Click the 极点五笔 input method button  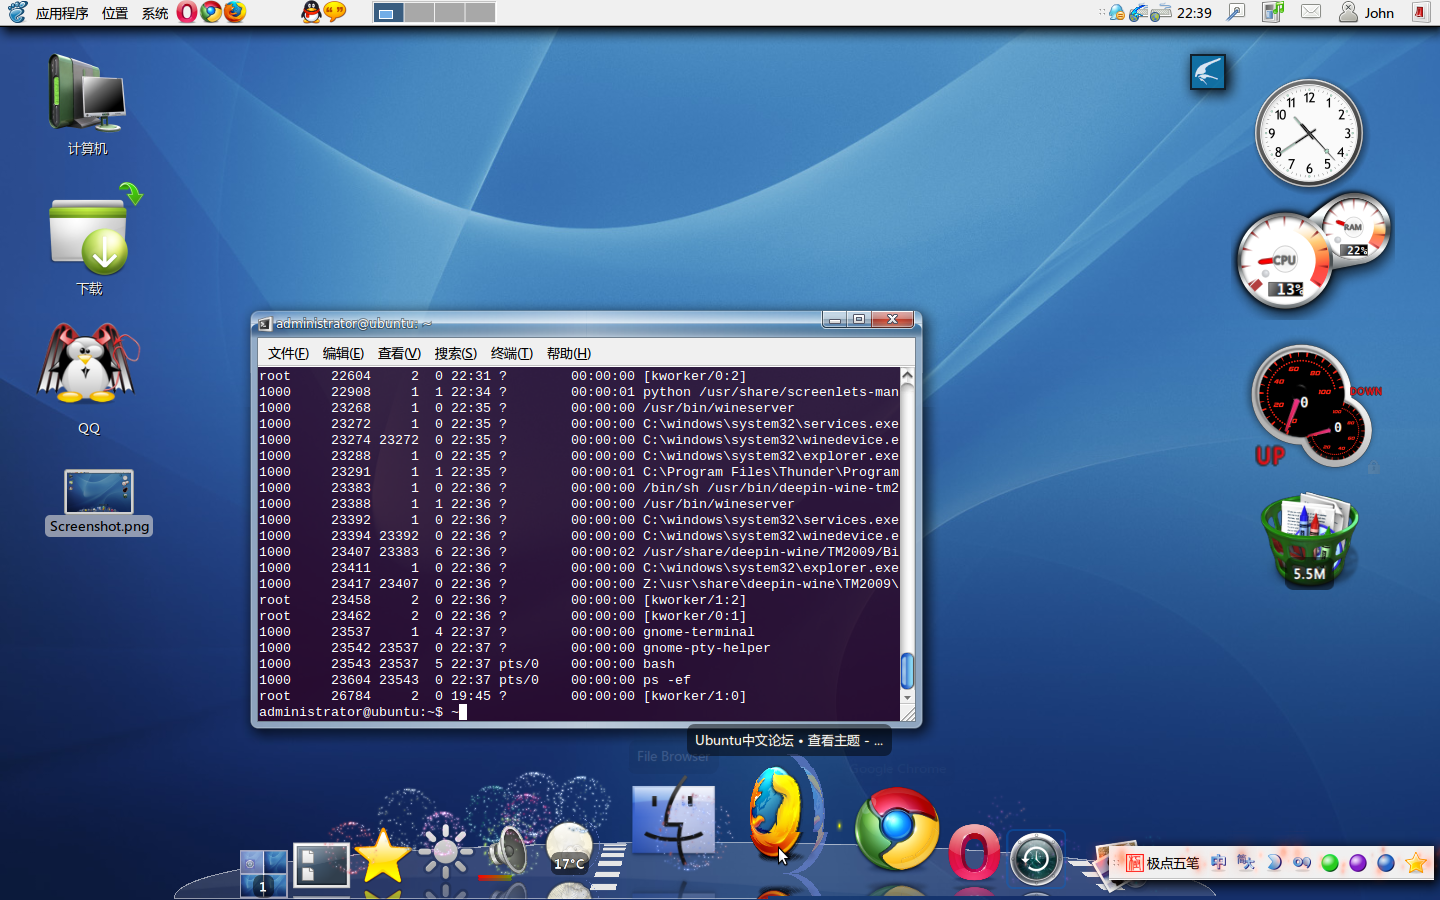(x=1162, y=863)
